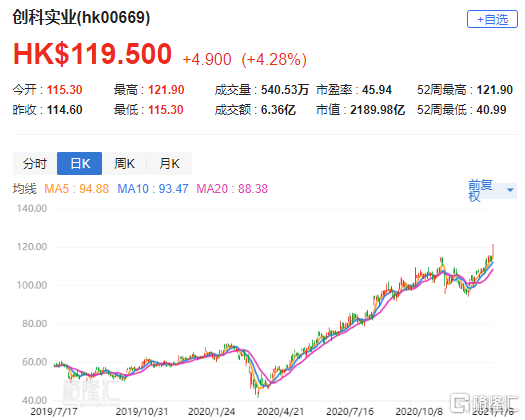Click the 创科实业(hk00669) stock title

(81, 17)
